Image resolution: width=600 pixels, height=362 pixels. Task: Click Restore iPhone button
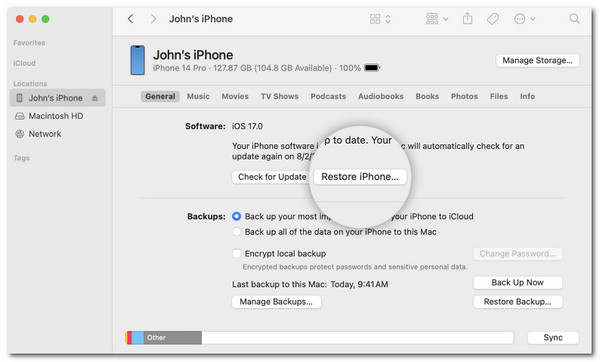point(360,177)
